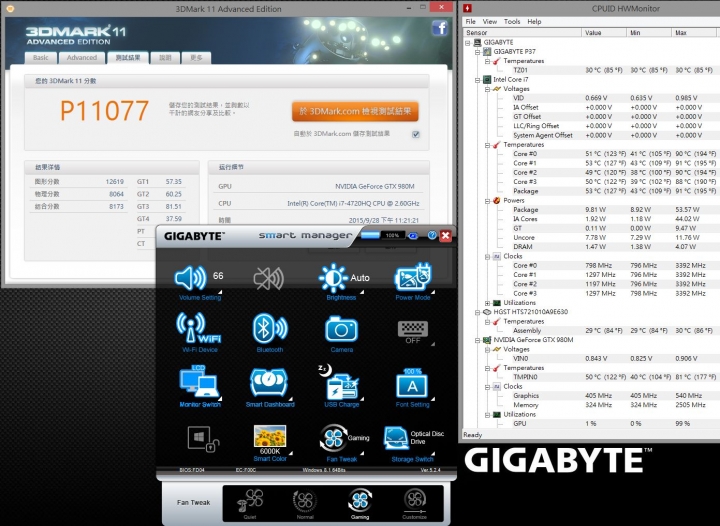The image size is (720, 526).
Task: Toggle the Camera icon
Action: click(341, 329)
